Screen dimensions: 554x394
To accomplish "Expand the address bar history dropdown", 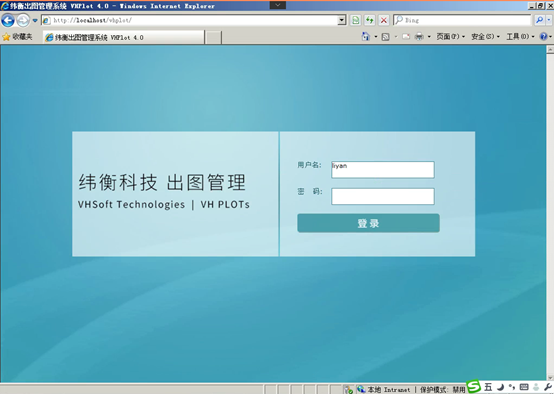I will click(342, 20).
